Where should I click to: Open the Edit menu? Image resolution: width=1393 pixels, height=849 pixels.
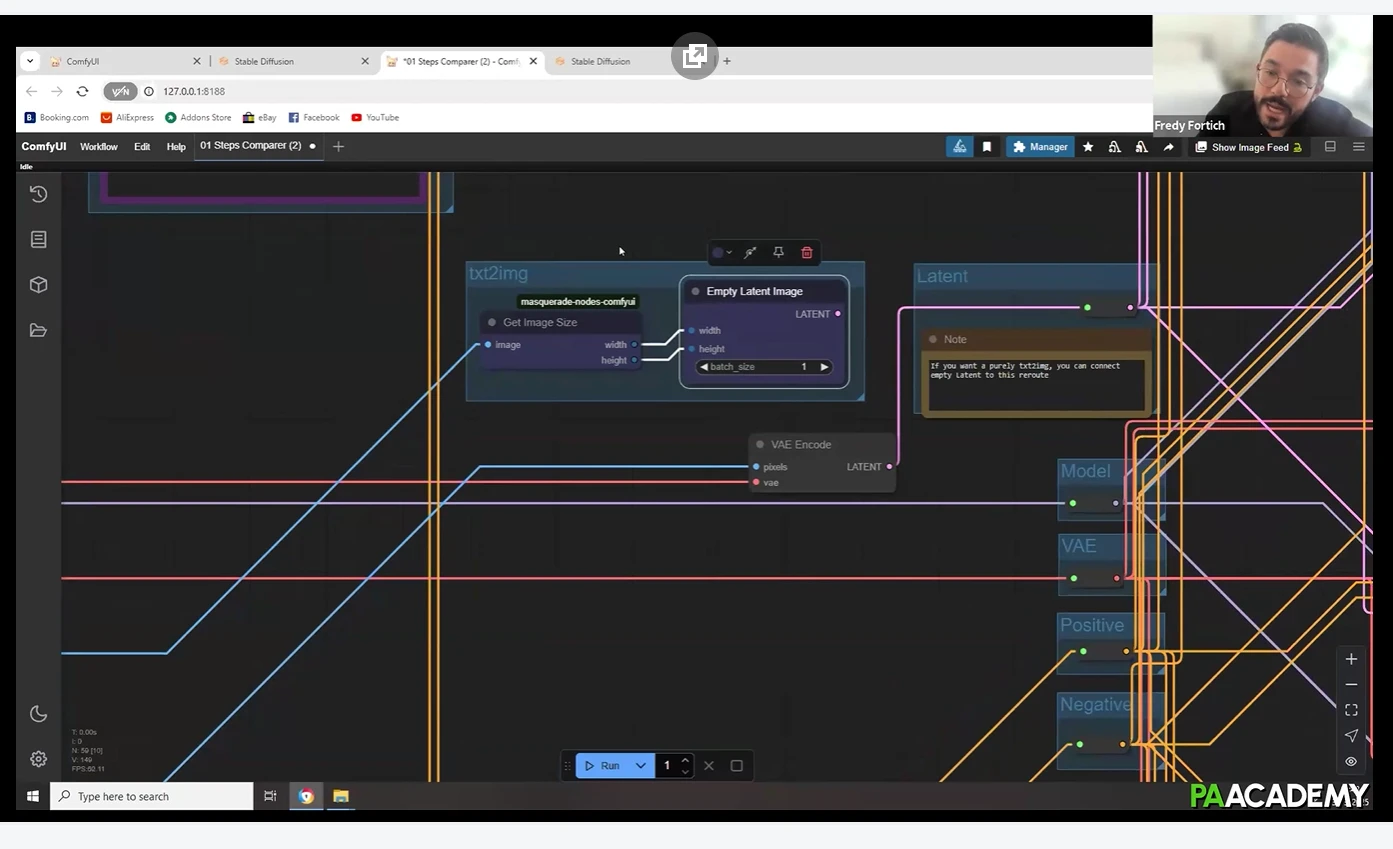click(142, 147)
